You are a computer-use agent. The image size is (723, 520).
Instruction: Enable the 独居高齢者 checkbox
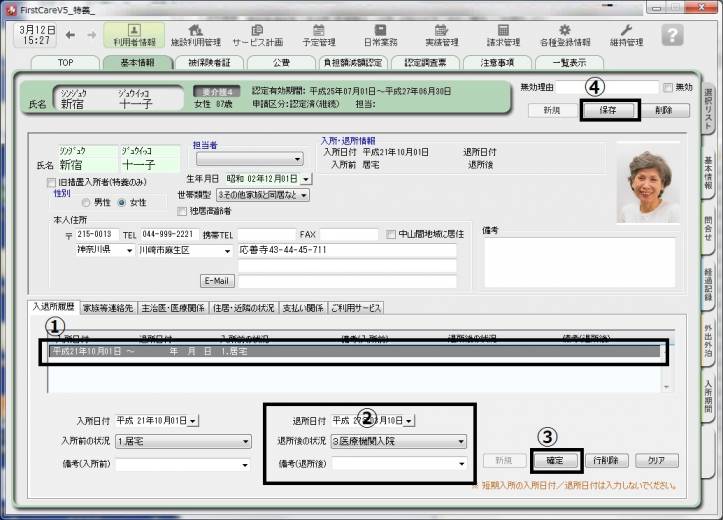(180, 211)
